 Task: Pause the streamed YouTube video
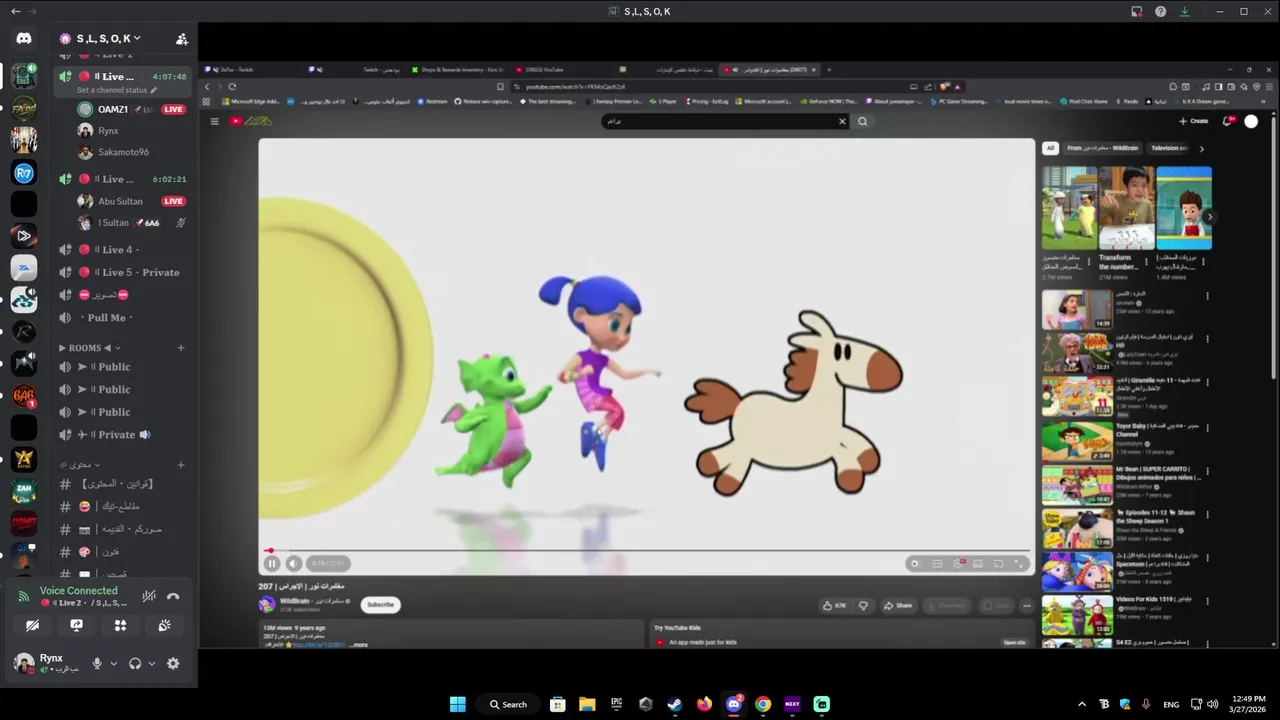(272, 563)
